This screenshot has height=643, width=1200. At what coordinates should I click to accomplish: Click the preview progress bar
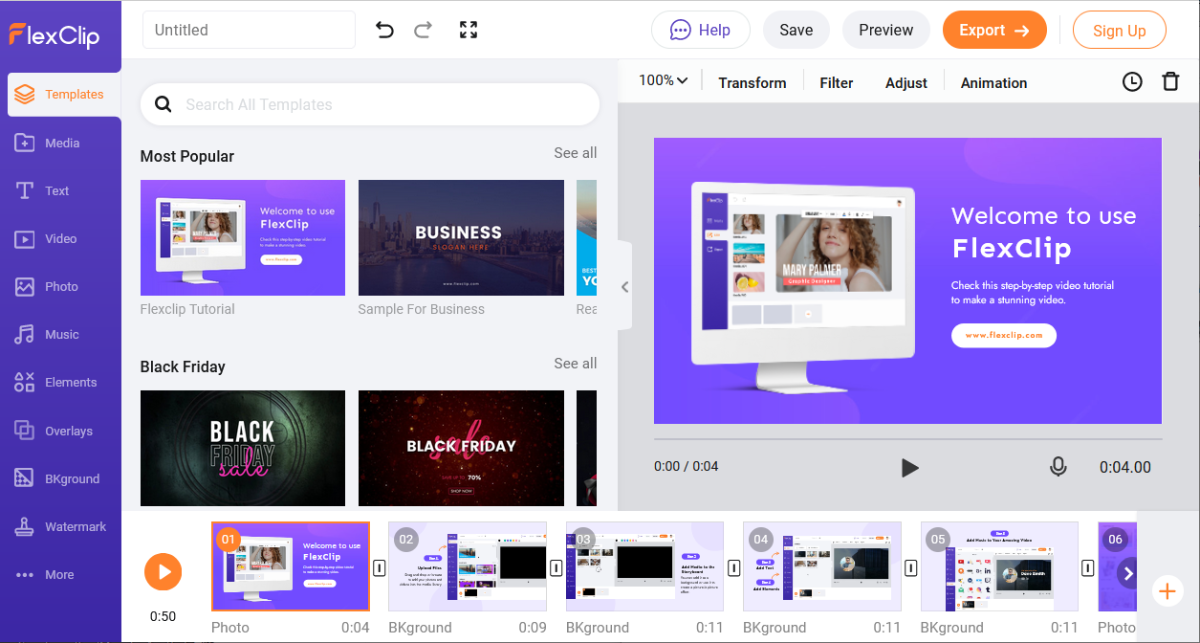point(908,439)
